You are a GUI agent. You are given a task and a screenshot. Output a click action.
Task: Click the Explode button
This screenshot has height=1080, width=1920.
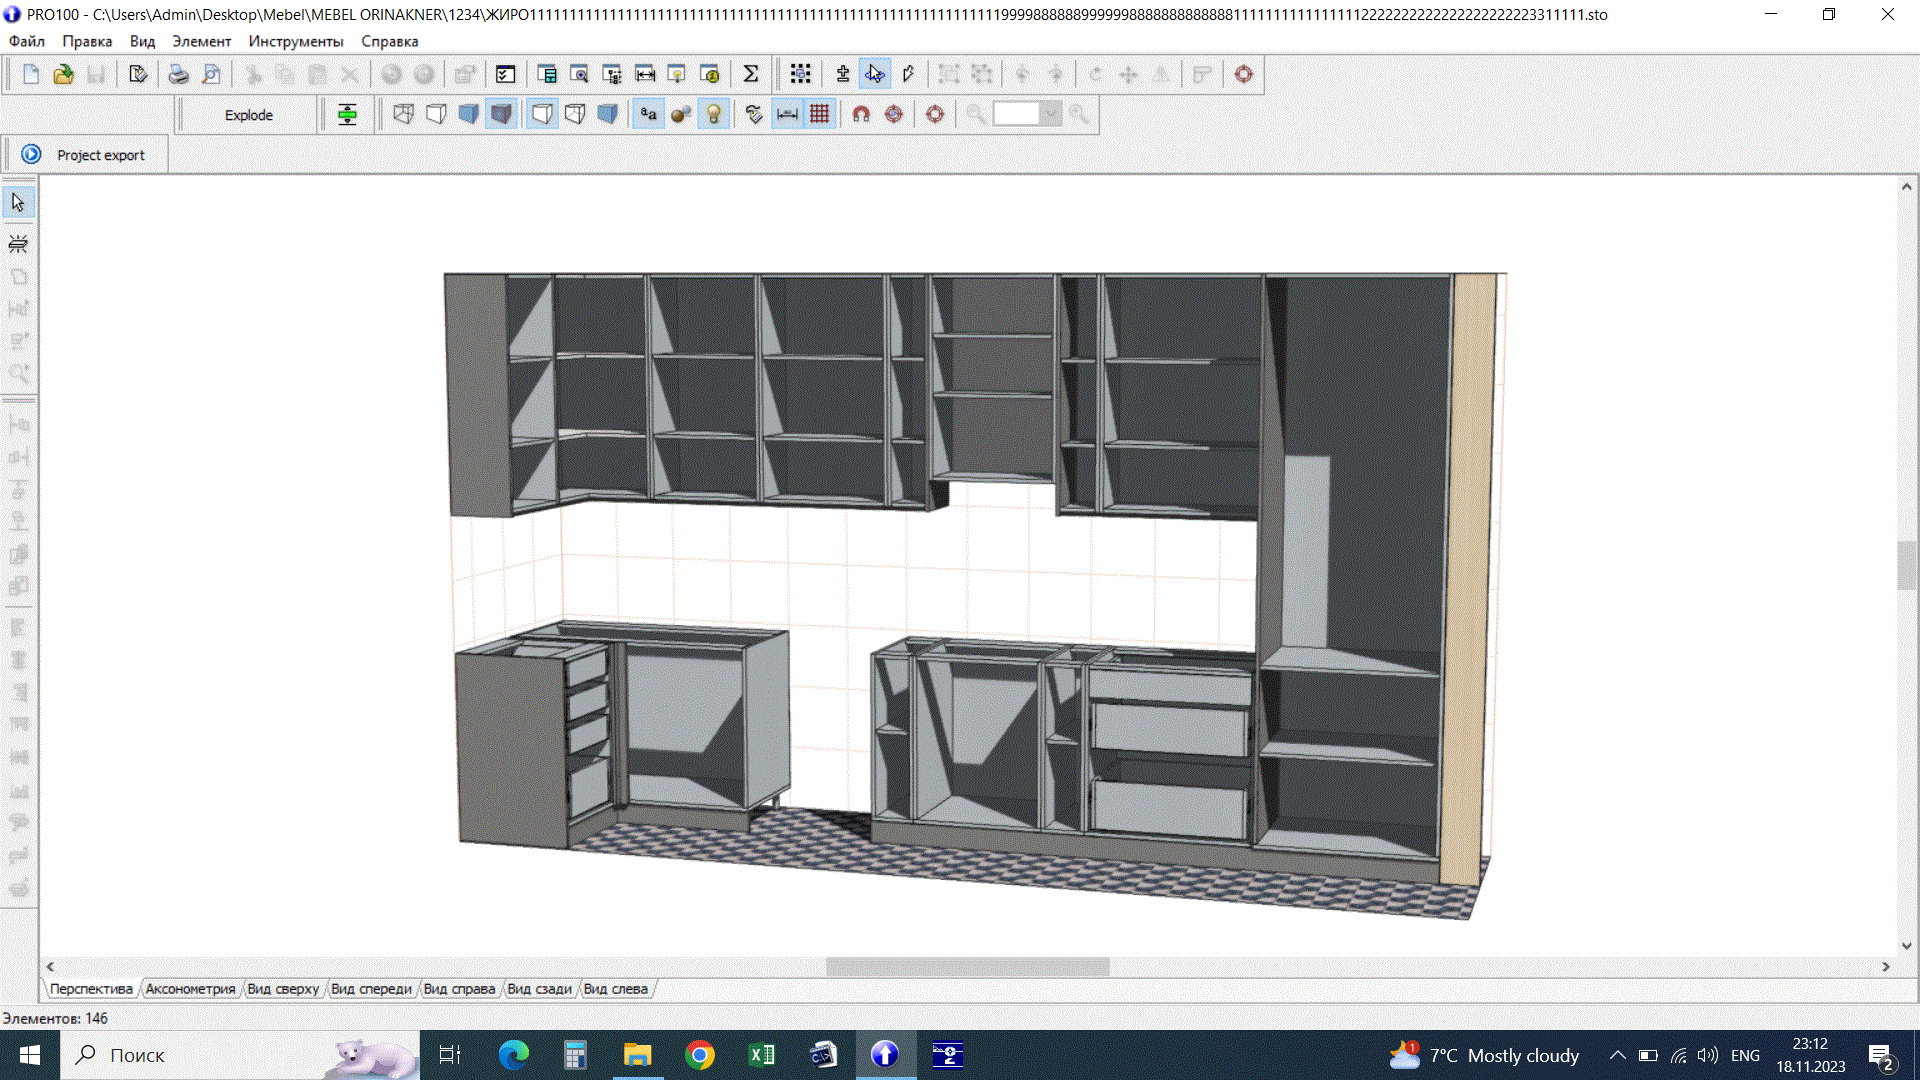click(247, 114)
